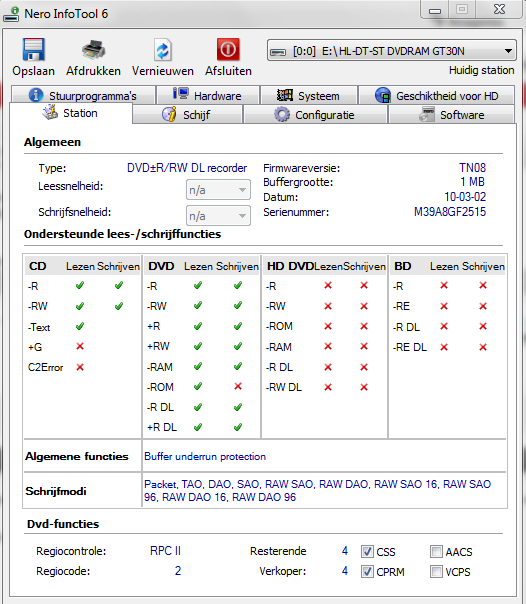Click the date value 10-03-02

[x=465, y=197]
